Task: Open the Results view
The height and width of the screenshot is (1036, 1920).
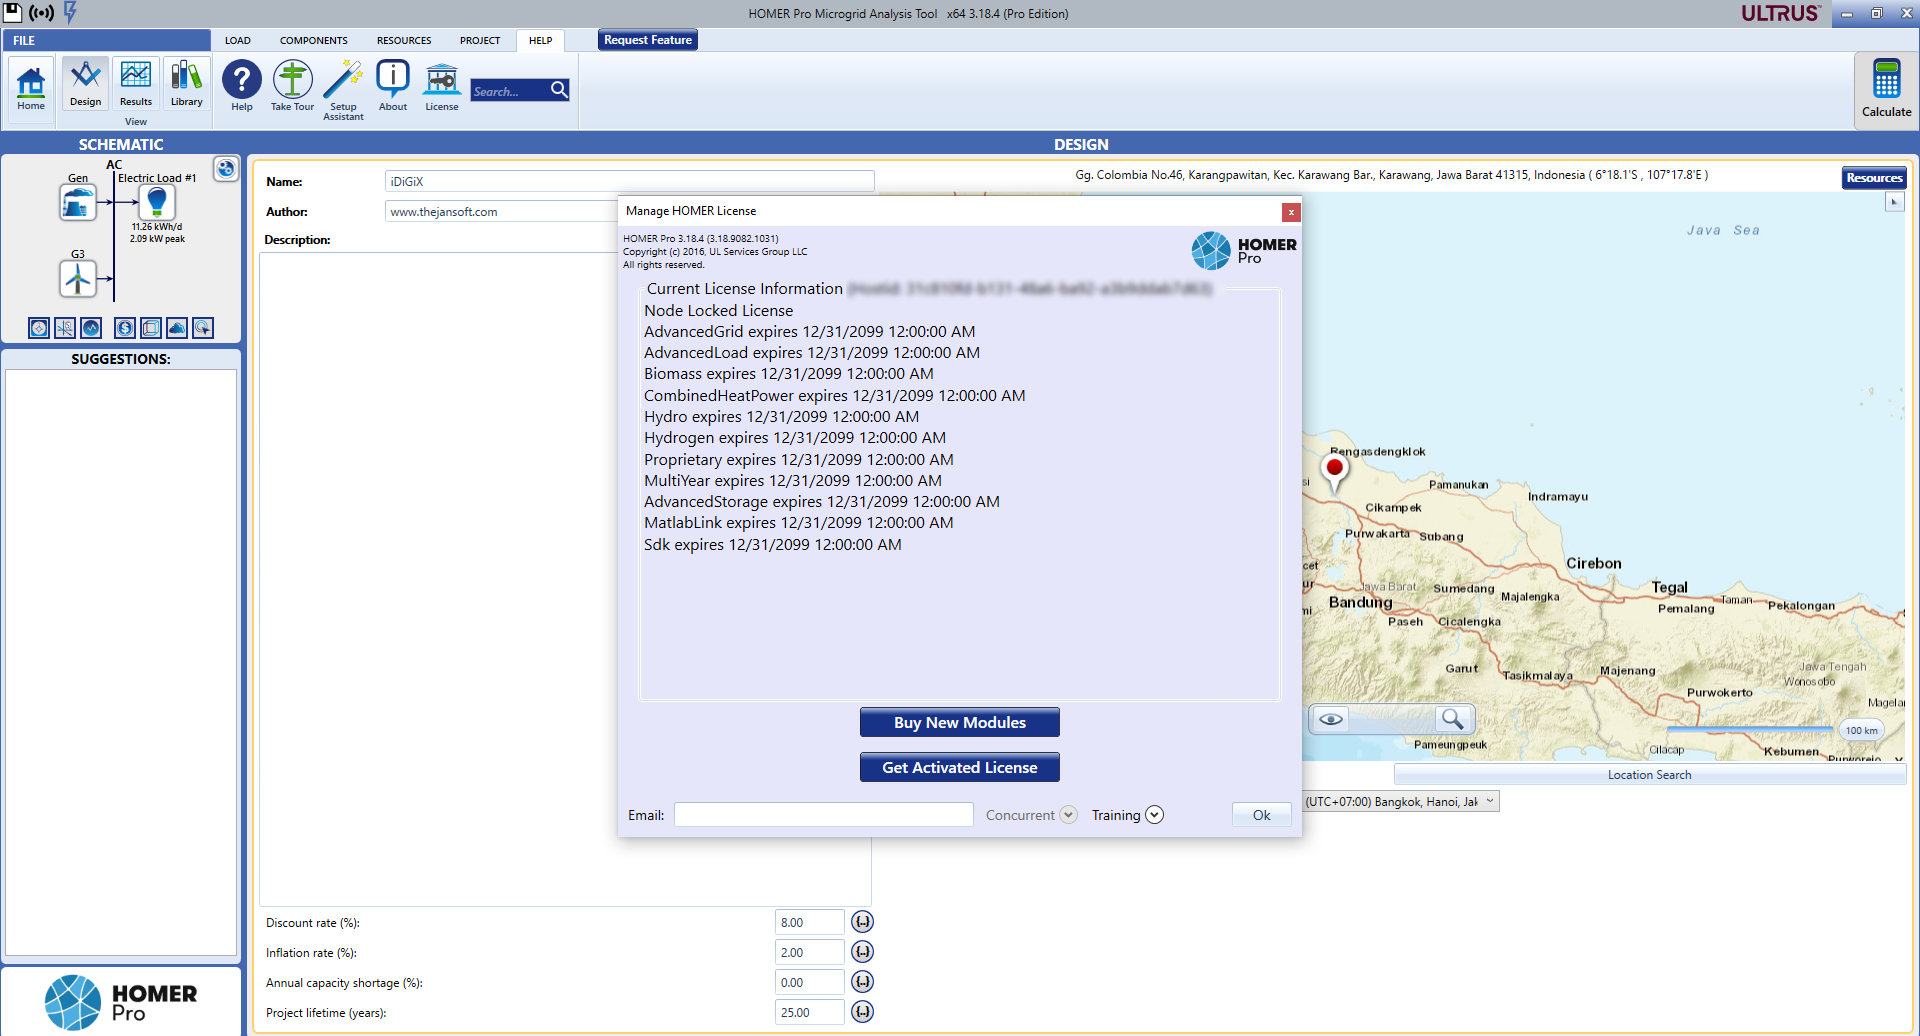Action: point(136,85)
